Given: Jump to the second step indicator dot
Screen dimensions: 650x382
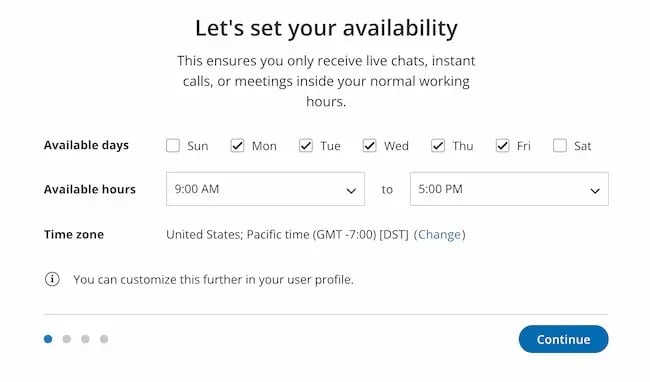Looking at the screenshot, I should 67,339.
